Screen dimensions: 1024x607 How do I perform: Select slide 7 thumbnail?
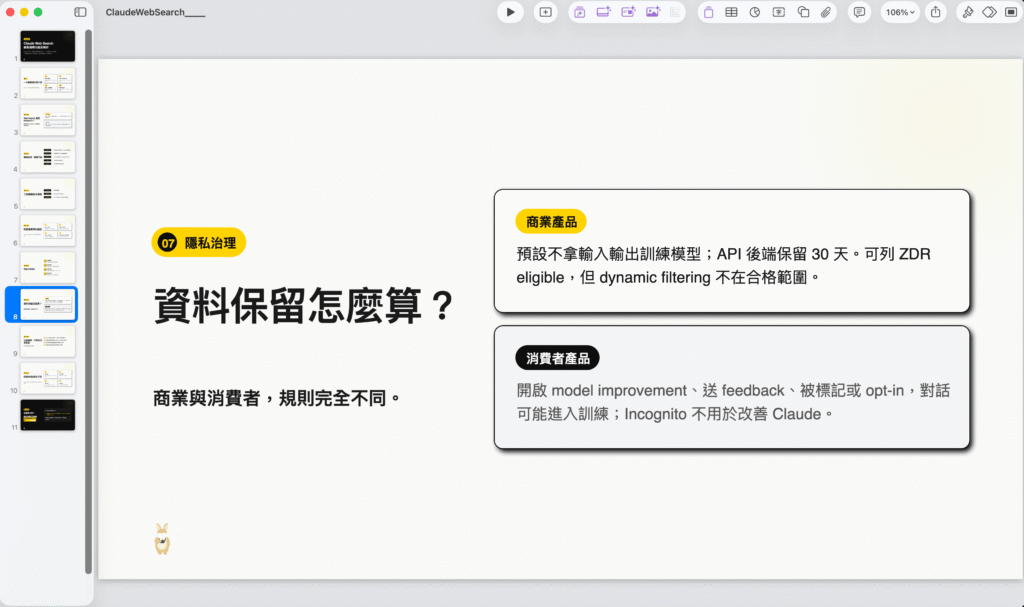click(48, 267)
